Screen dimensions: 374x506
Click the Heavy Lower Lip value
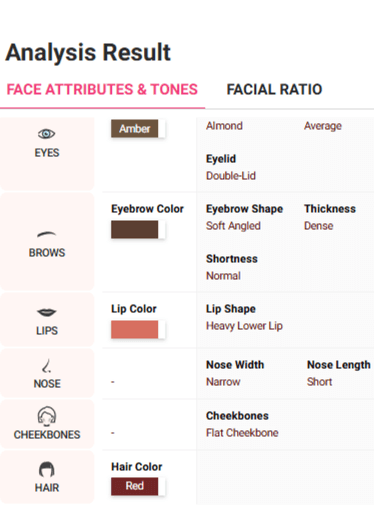tap(244, 326)
